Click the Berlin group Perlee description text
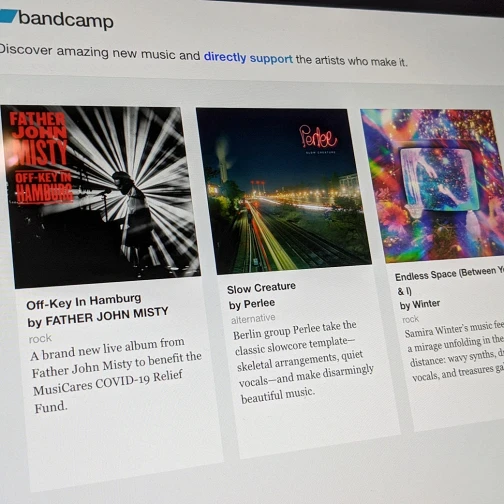Image resolution: width=504 pixels, height=504 pixels. point(303,362)
